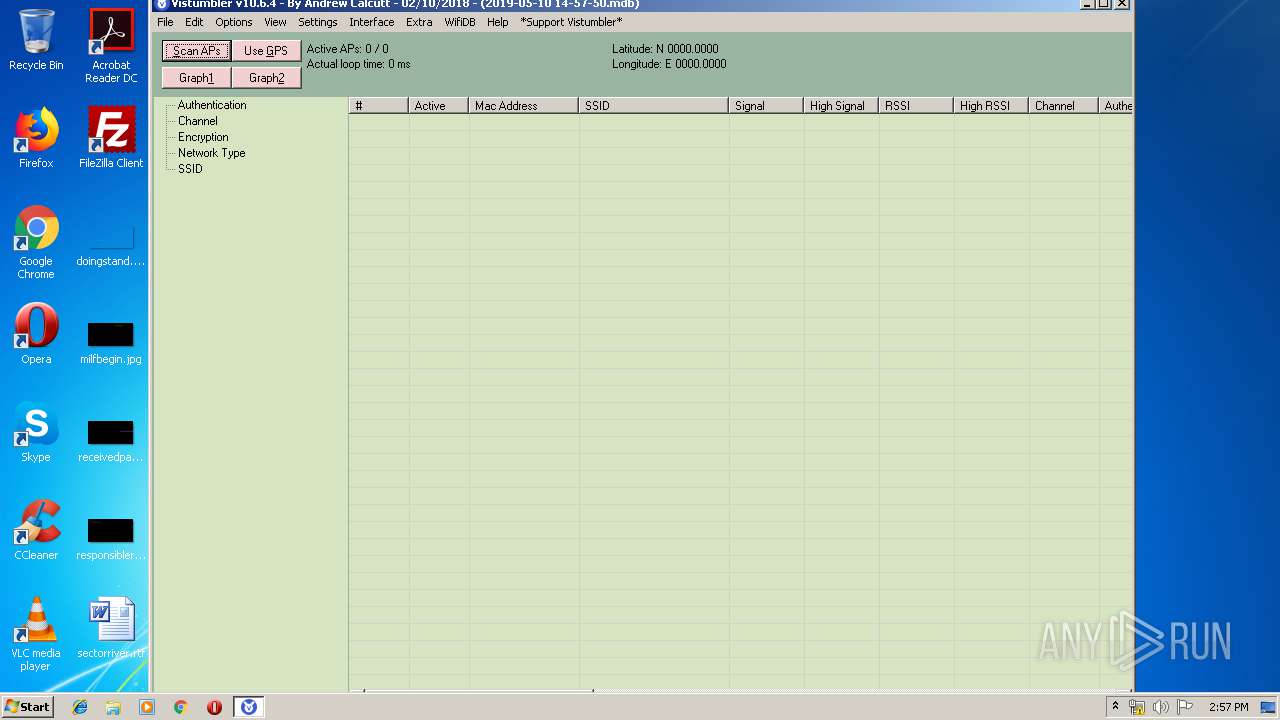Sort by the Signal column header
The height and width of the screenshot is (720, 1280).
[x=766, y=106]
